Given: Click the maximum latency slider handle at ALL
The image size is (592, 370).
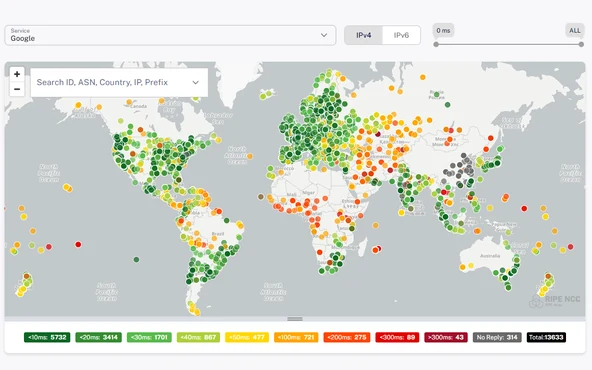Looking at the screenshot, I should pos(581,44).
